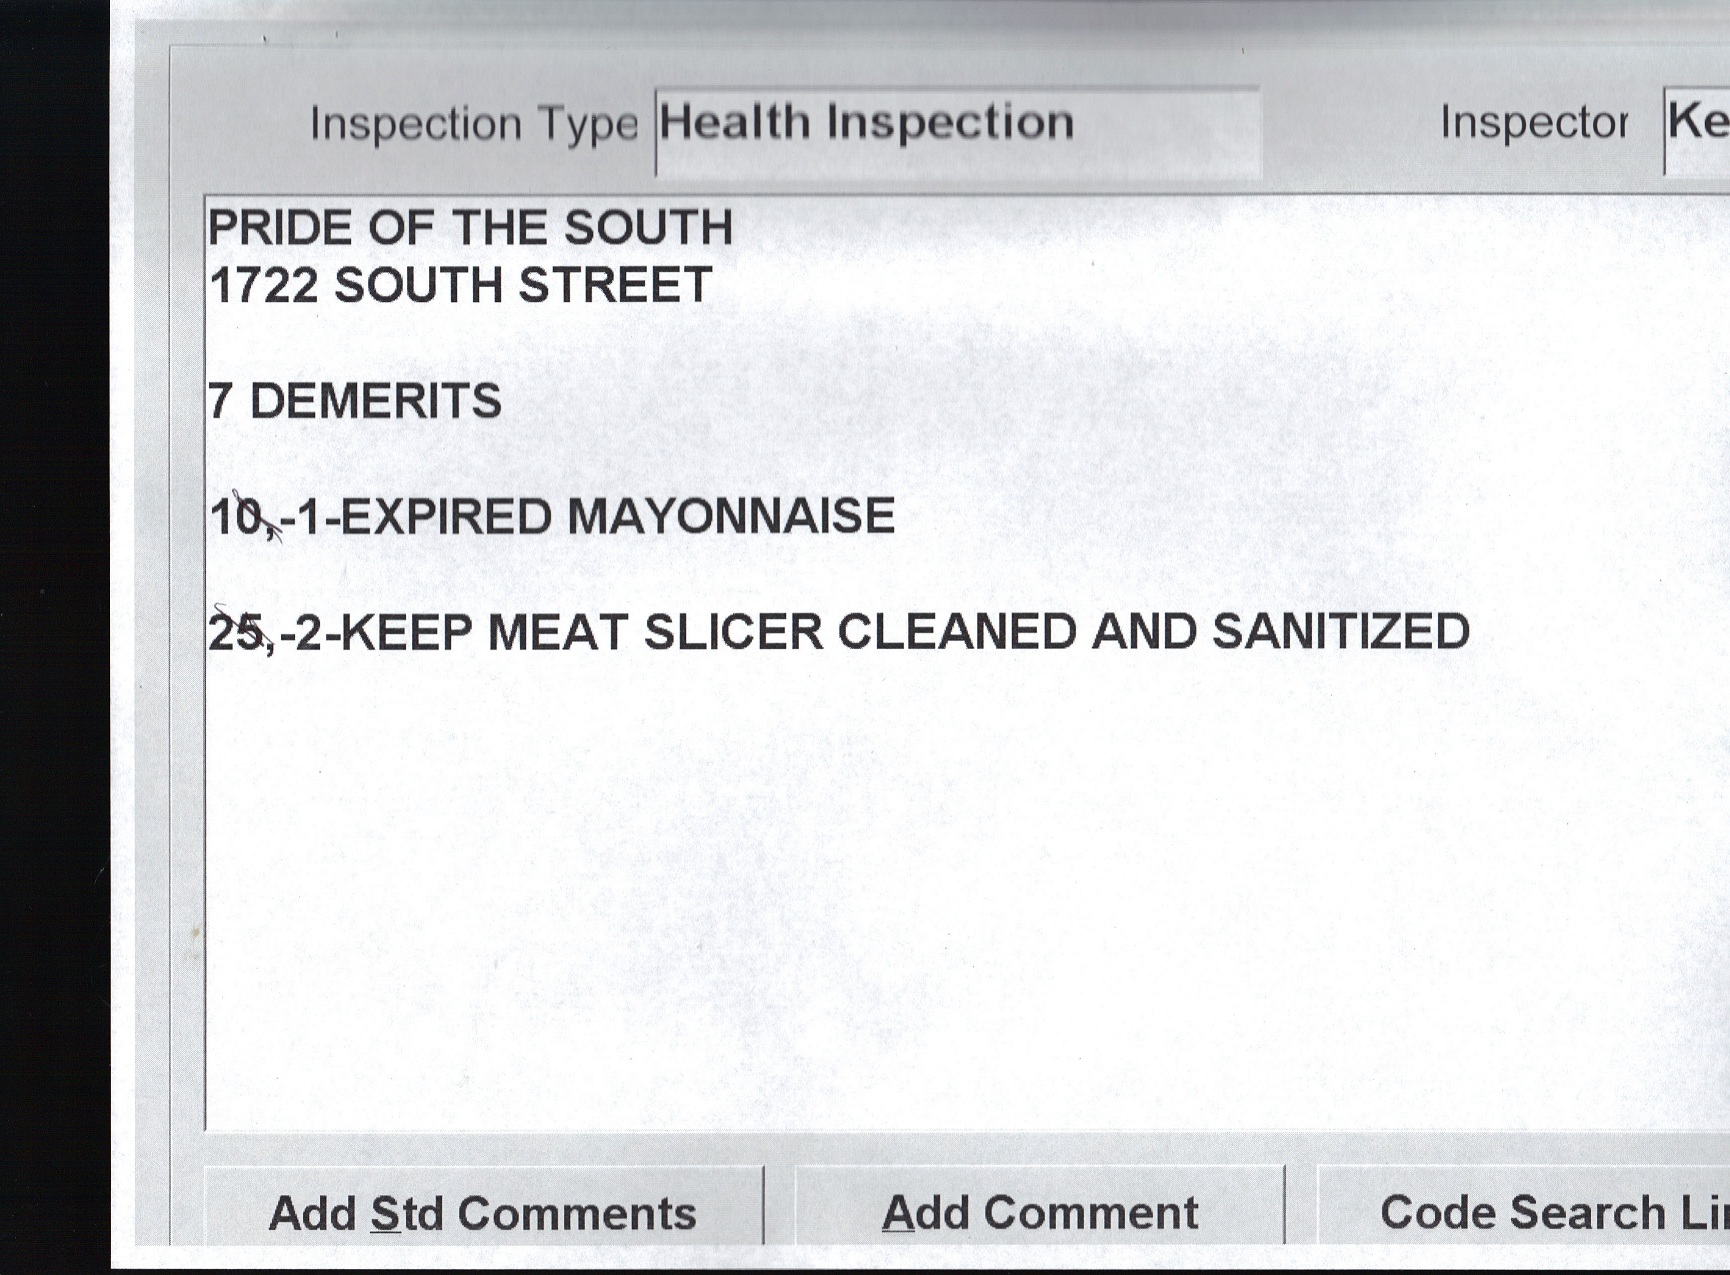Click the Inspection Type label
The image size is (1730, 1275).
point(473,124)
